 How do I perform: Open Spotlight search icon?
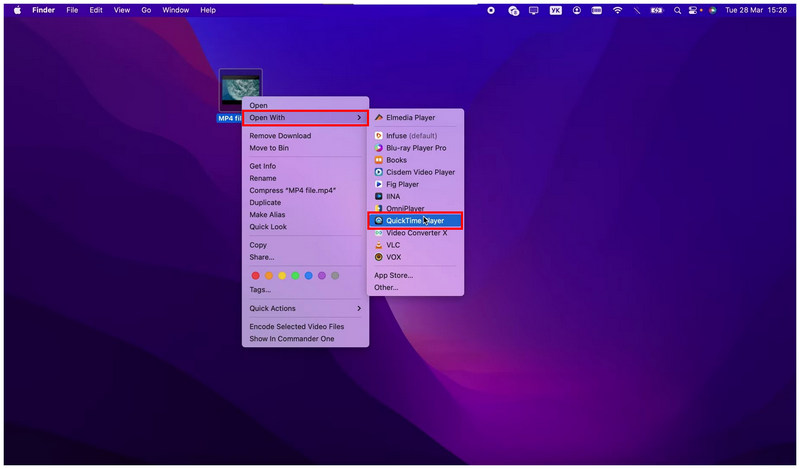click(677, 10)
